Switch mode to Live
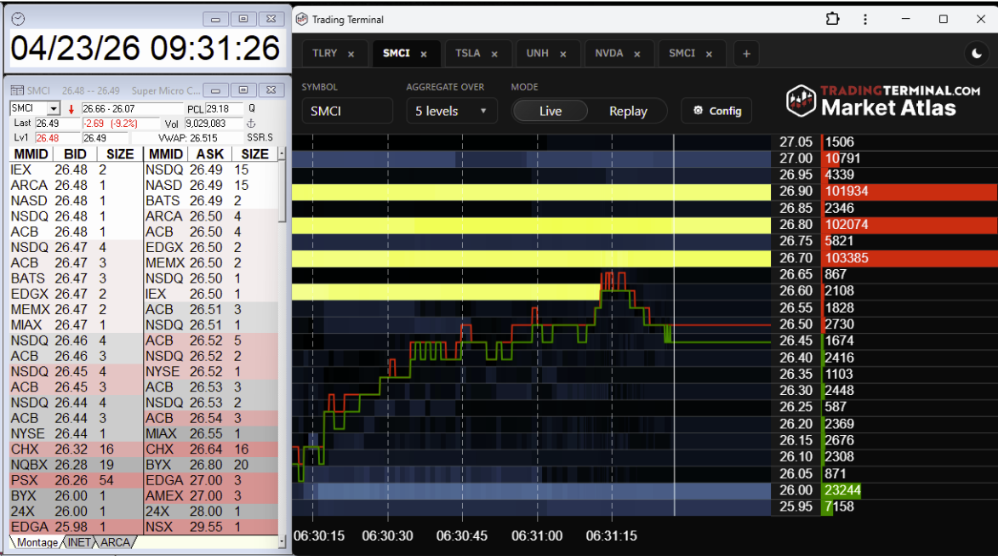Viewport: 998px width, 556px height. tap(550, 111)
